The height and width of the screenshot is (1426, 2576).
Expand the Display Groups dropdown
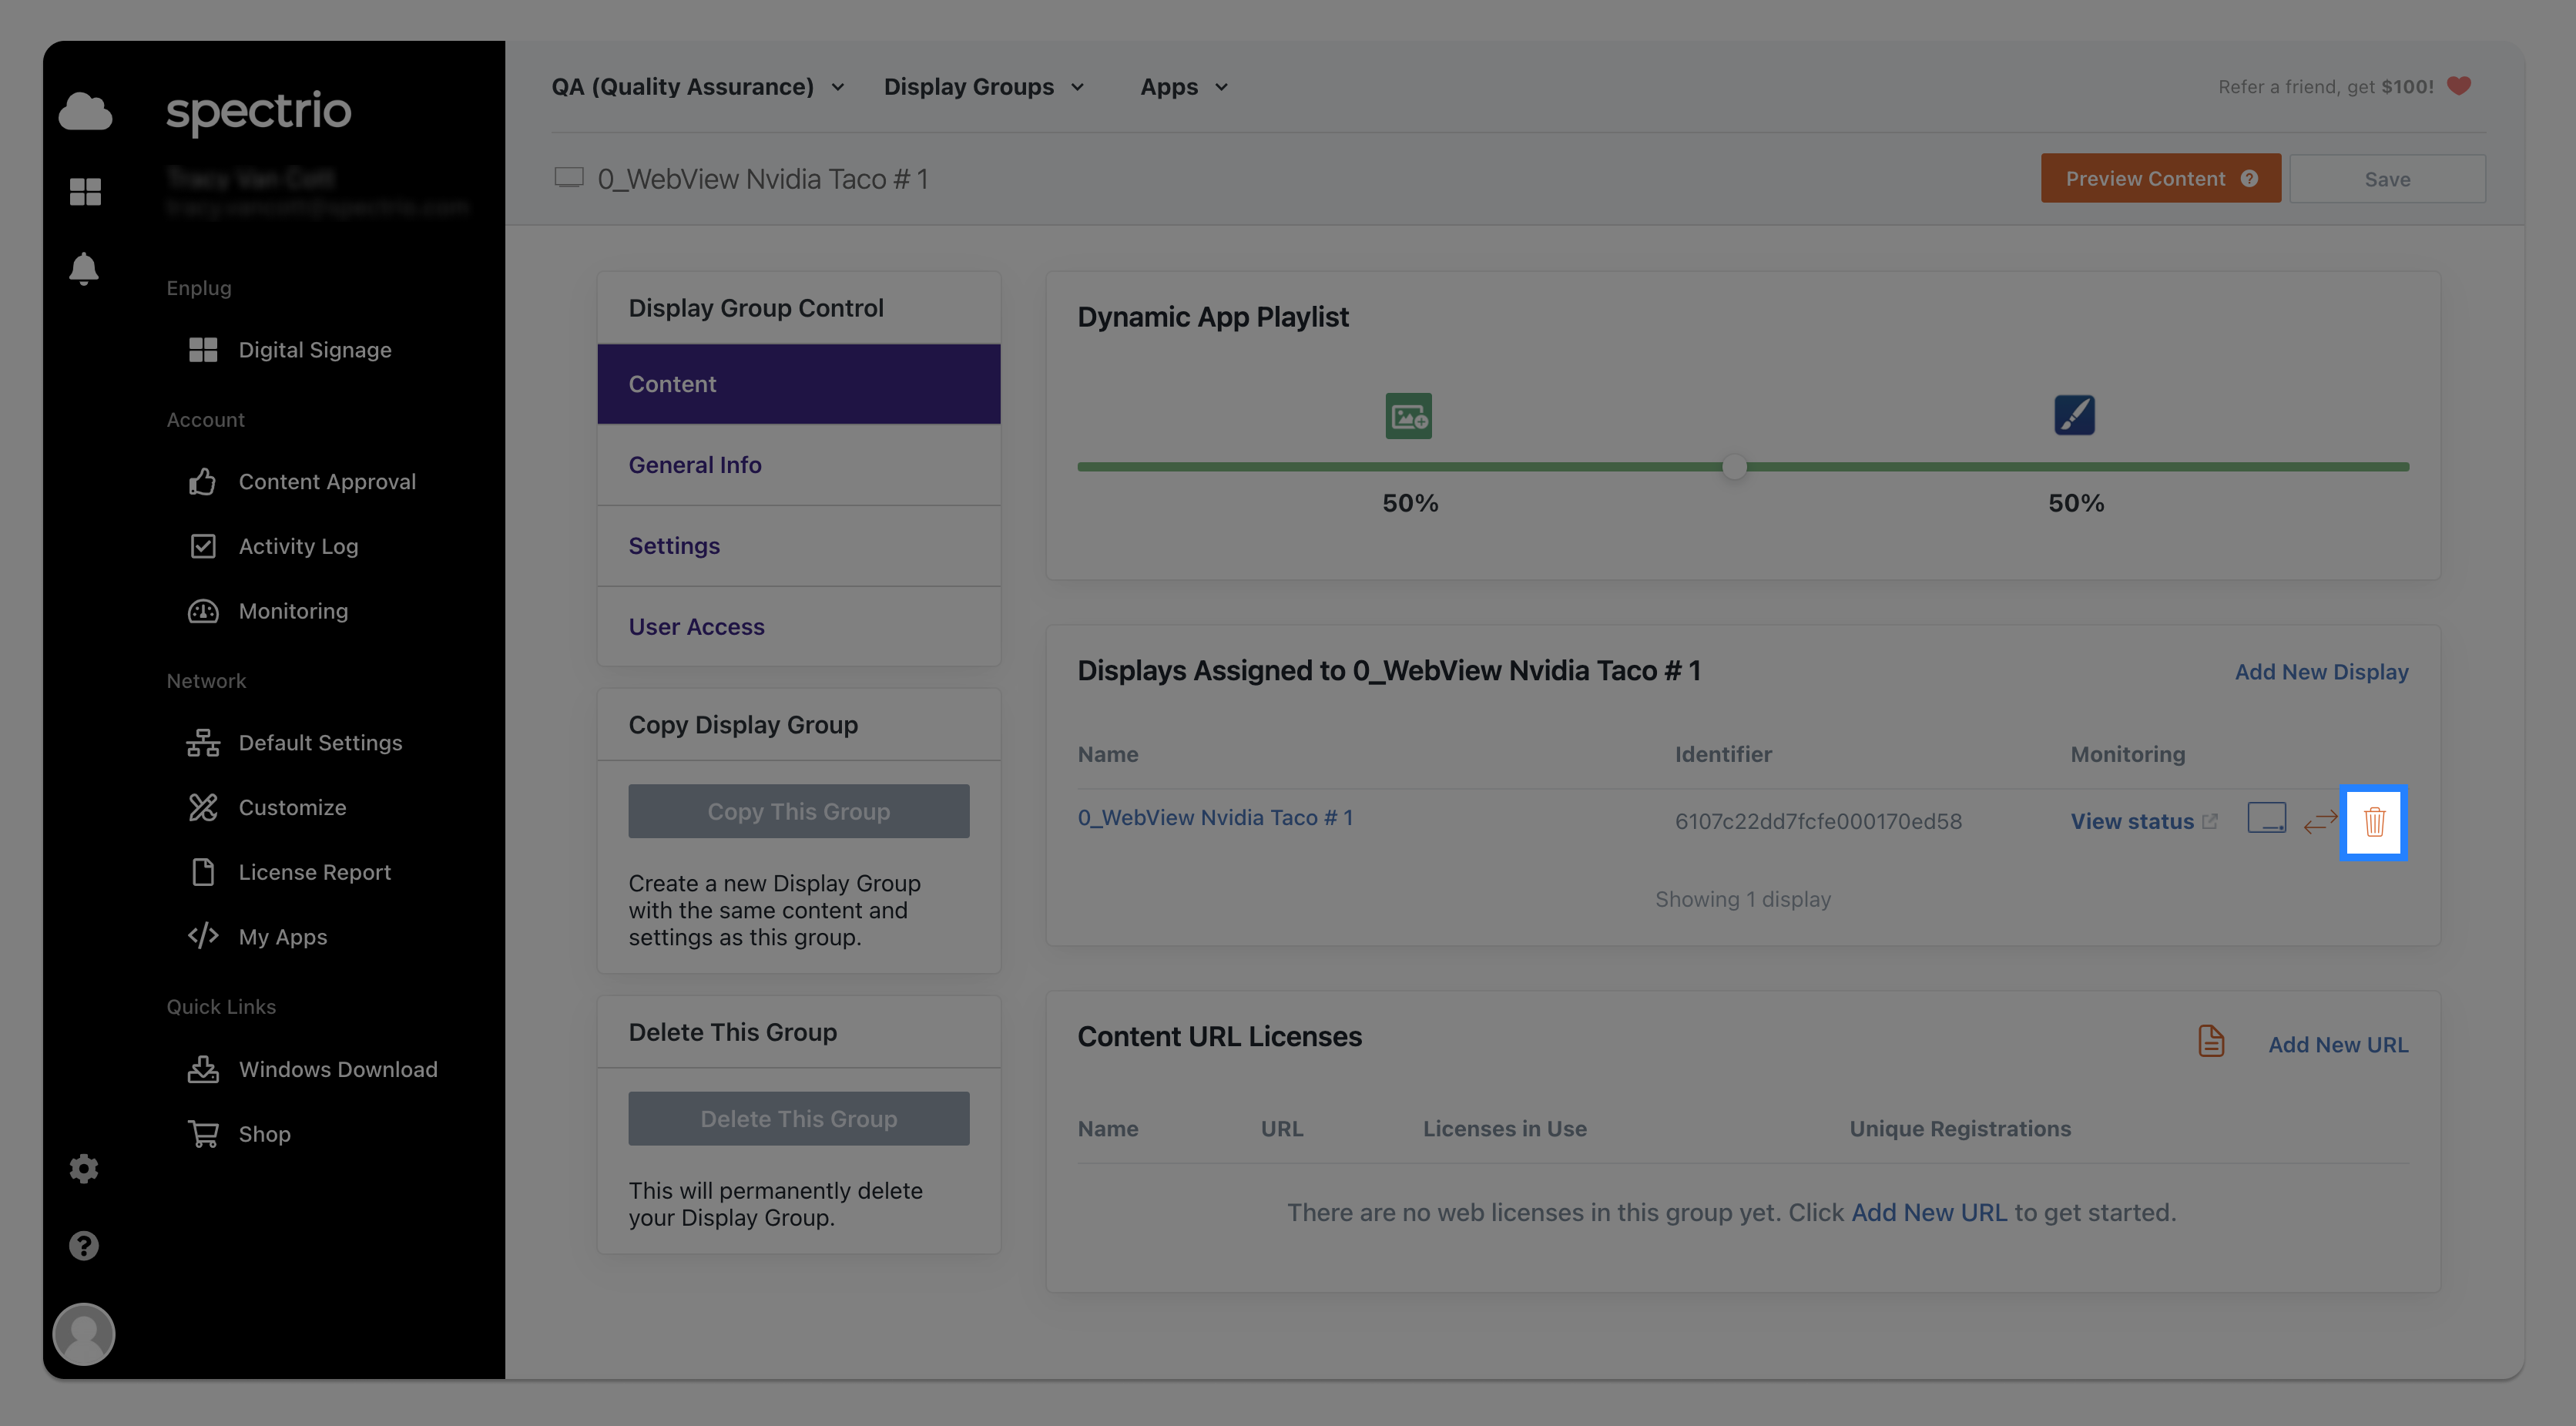(x=984, y=87)
